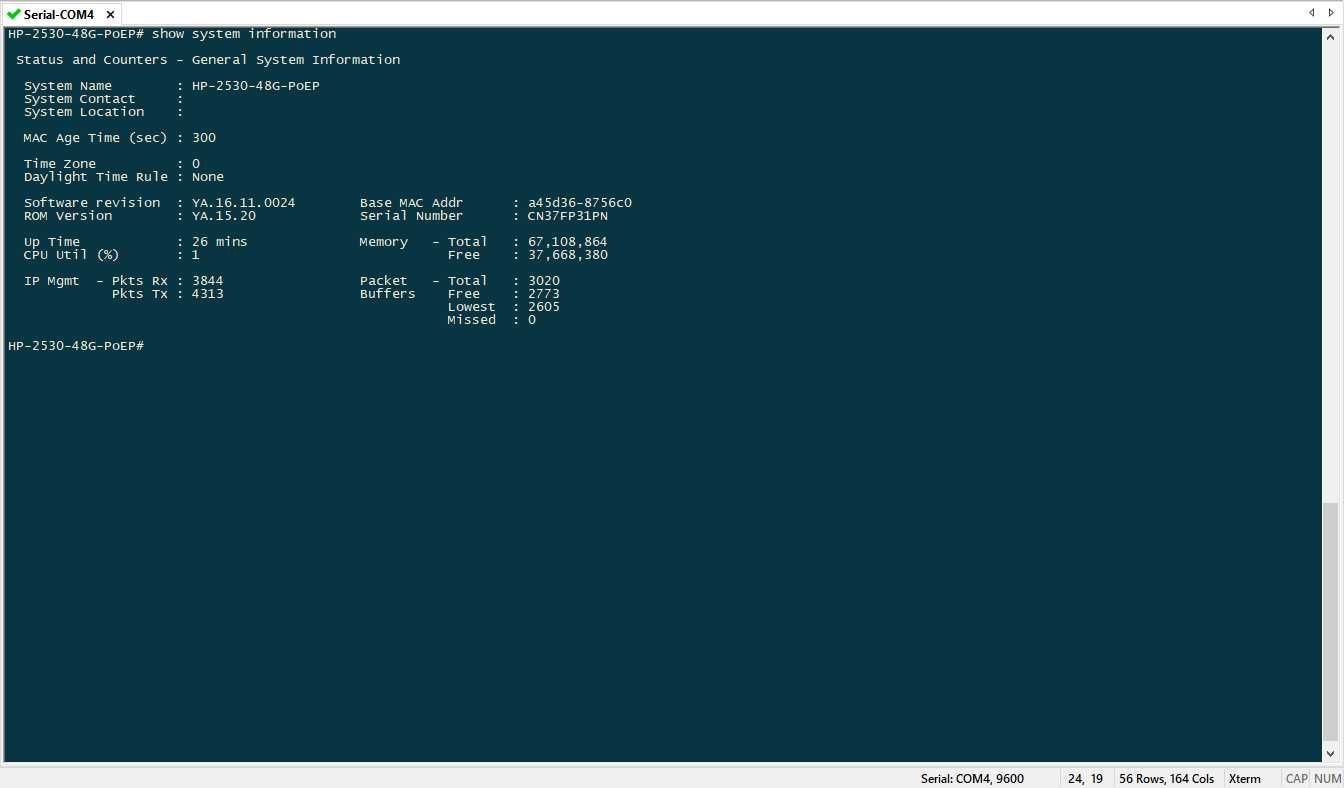Click the status bar Serial: COM4, 9600

(972, 778)
